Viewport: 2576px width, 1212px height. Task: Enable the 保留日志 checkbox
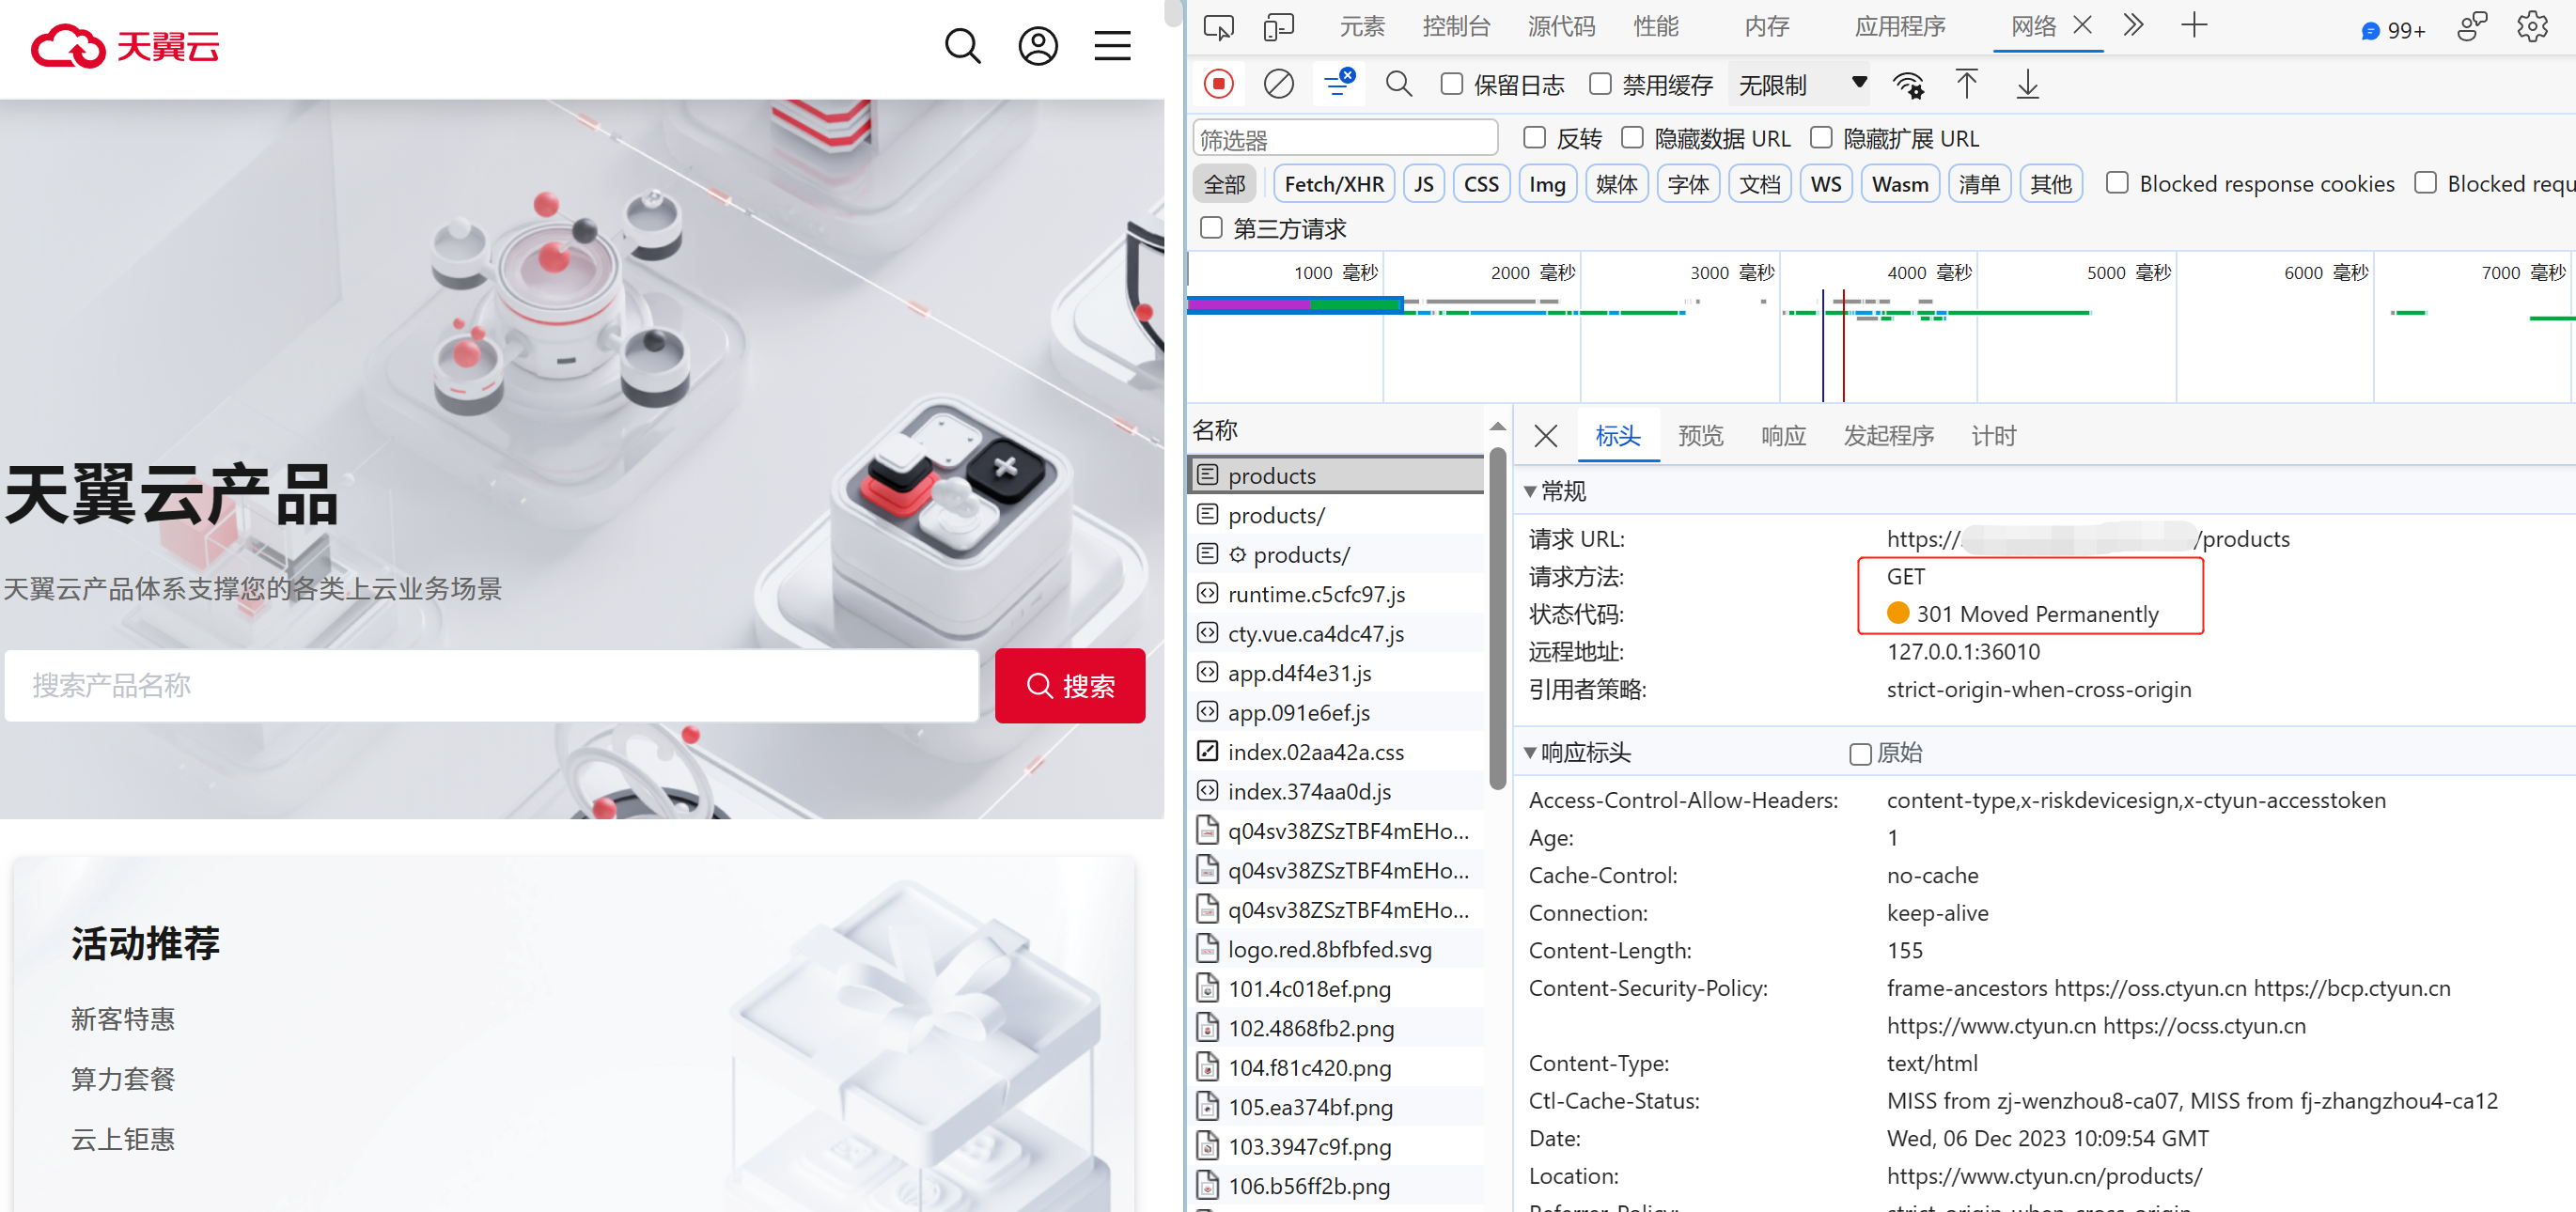click(1451, 84)
